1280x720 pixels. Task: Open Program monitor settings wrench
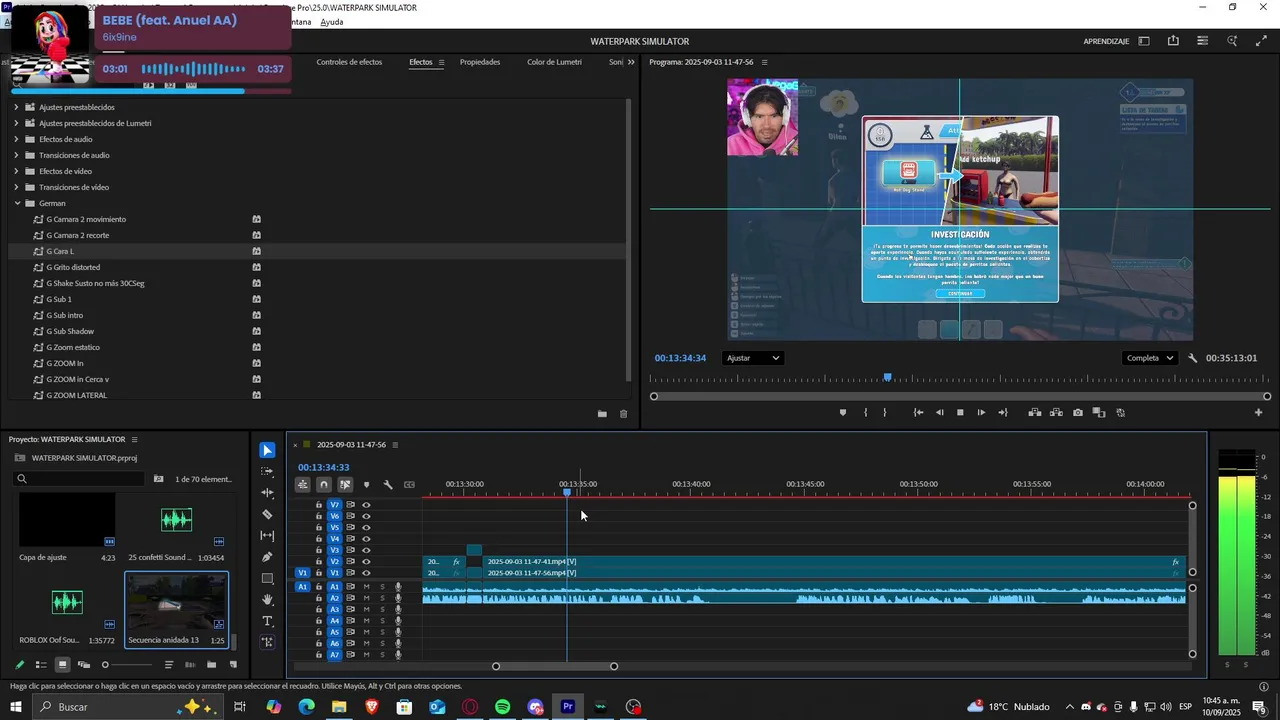1192,358
